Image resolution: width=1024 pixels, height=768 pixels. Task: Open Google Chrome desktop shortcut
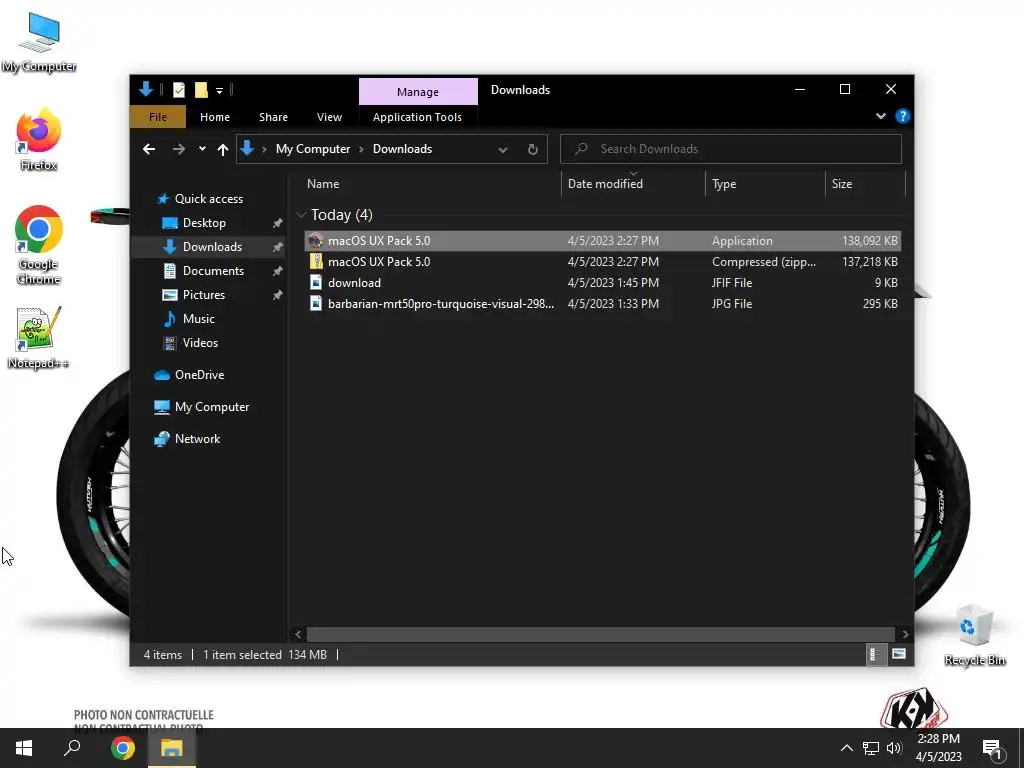point(39,245)
